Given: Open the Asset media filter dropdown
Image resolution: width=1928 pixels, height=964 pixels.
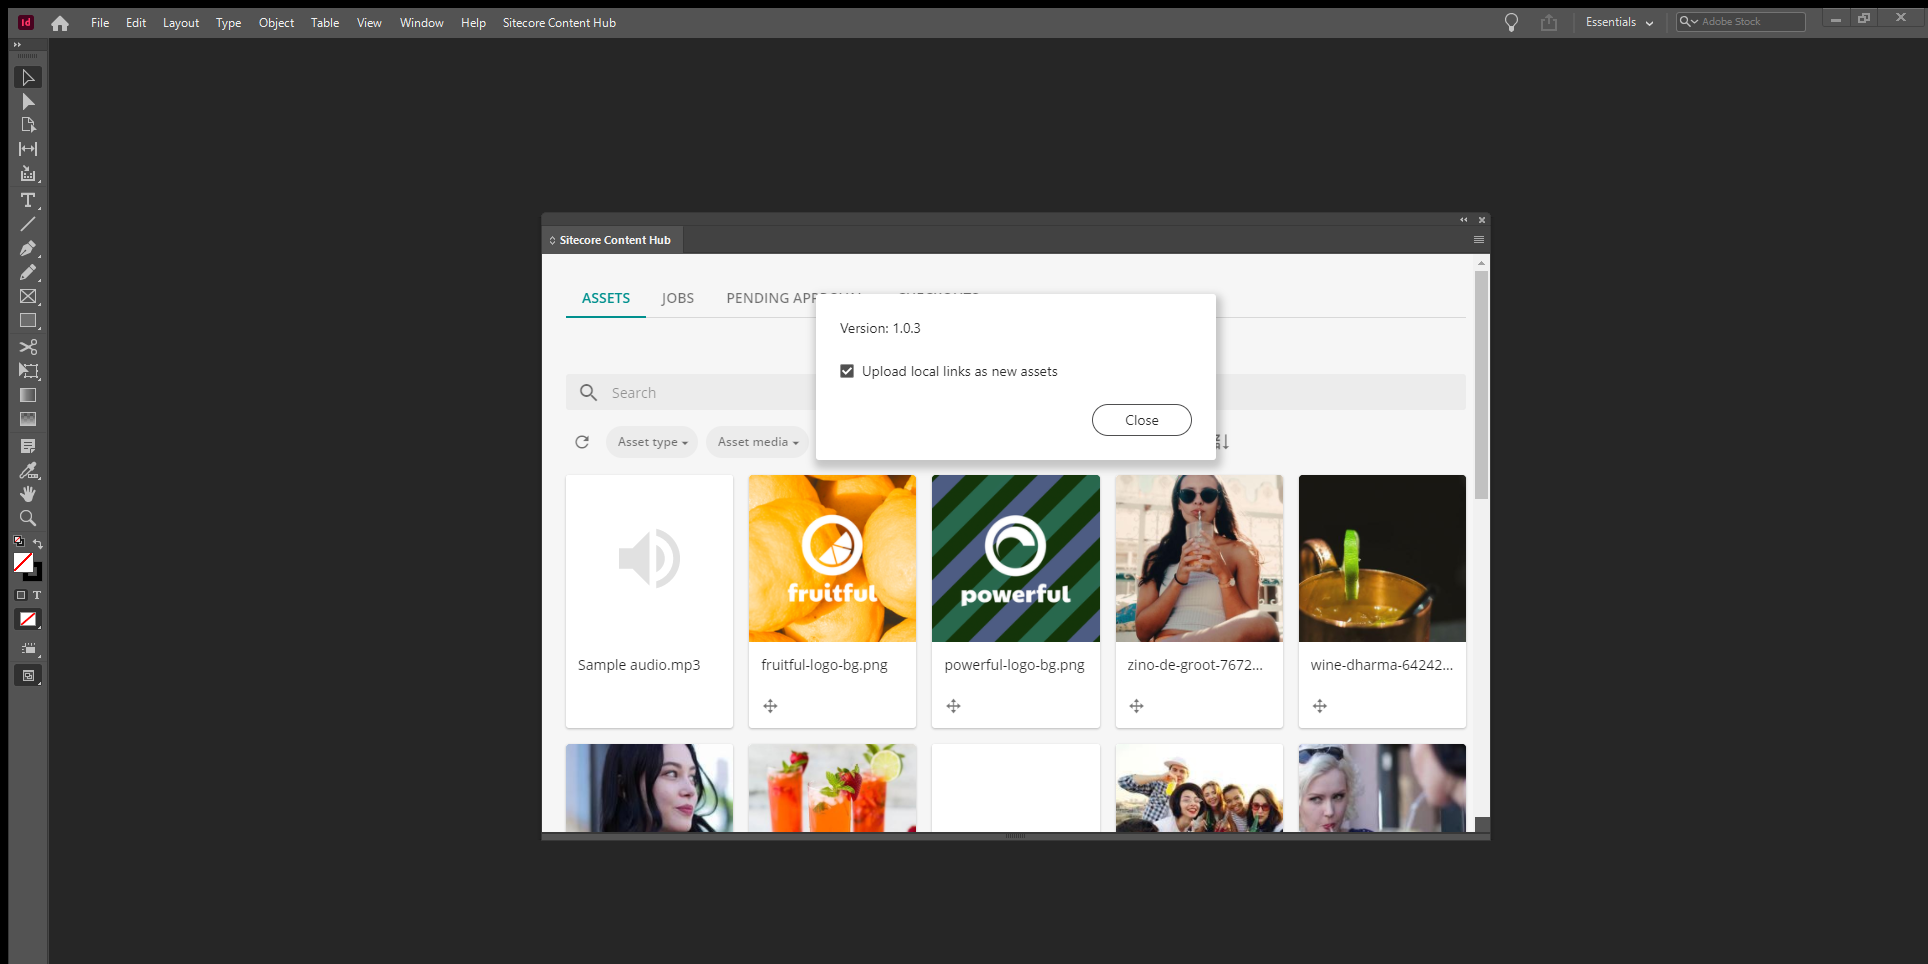Looking at the screenshot, I should [x=757, y=441].
